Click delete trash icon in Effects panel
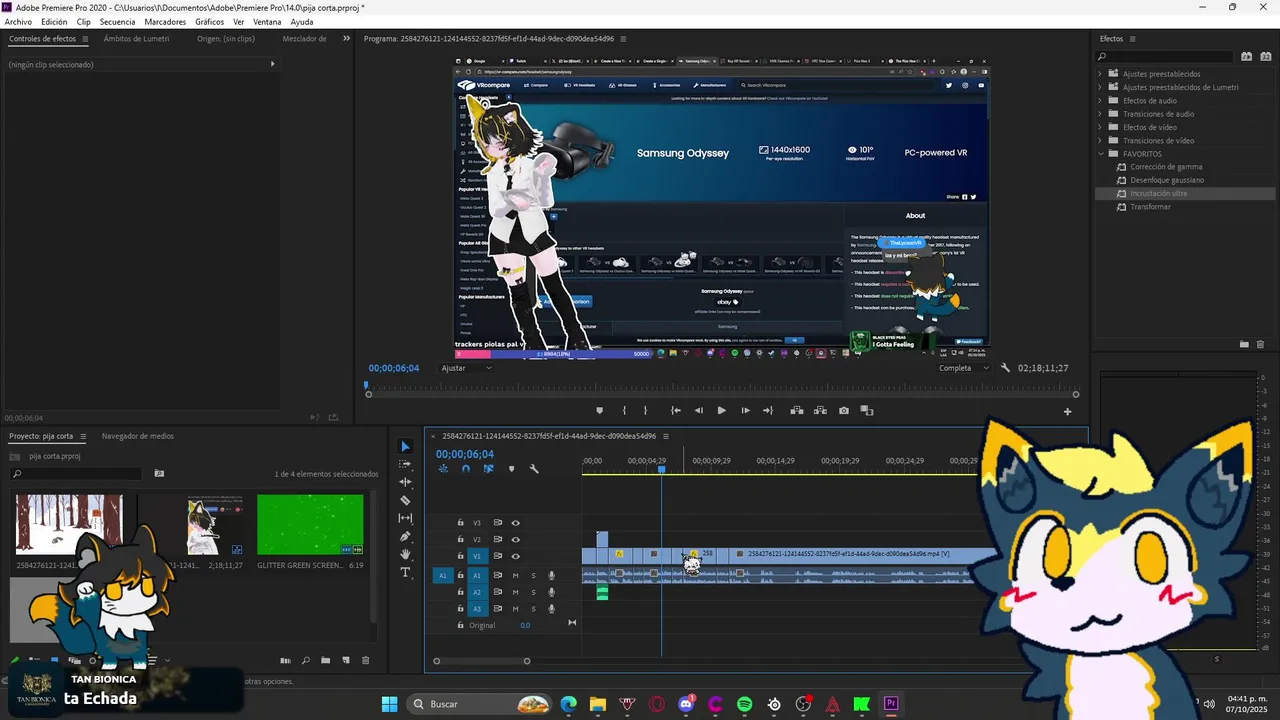Image resolution: width=1280 pixels, height=720 pixels. 1260,344
